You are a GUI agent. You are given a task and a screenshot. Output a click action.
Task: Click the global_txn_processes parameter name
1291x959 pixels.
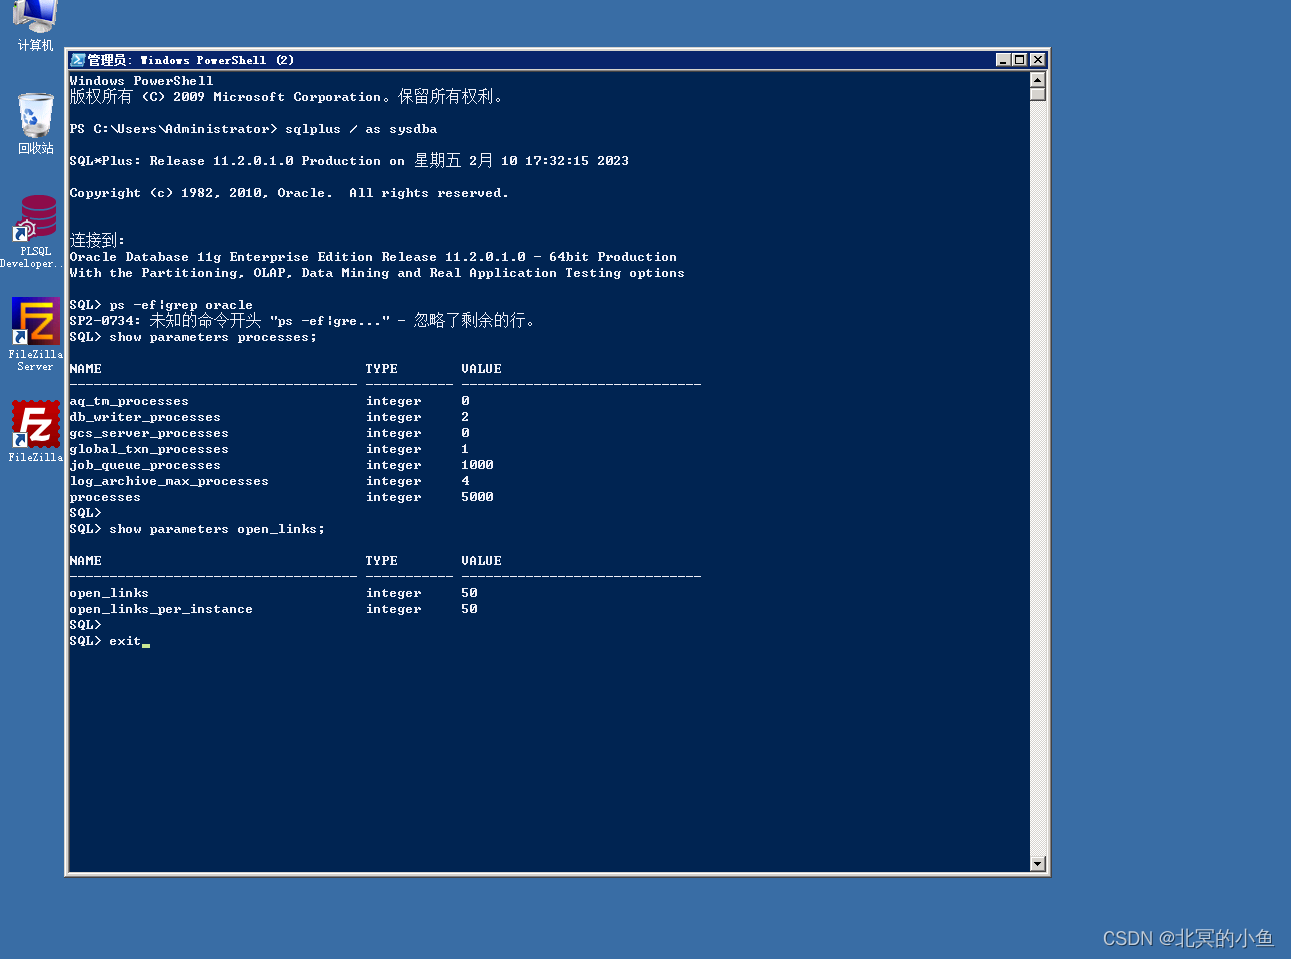(149, 449)
